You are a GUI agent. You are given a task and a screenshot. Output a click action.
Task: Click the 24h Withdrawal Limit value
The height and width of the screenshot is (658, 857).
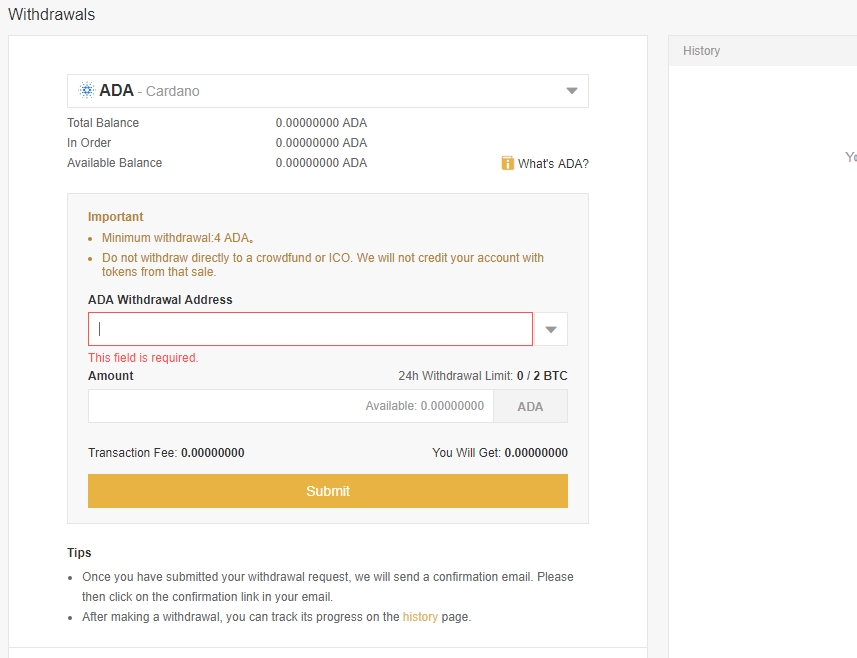pos(542,376)
